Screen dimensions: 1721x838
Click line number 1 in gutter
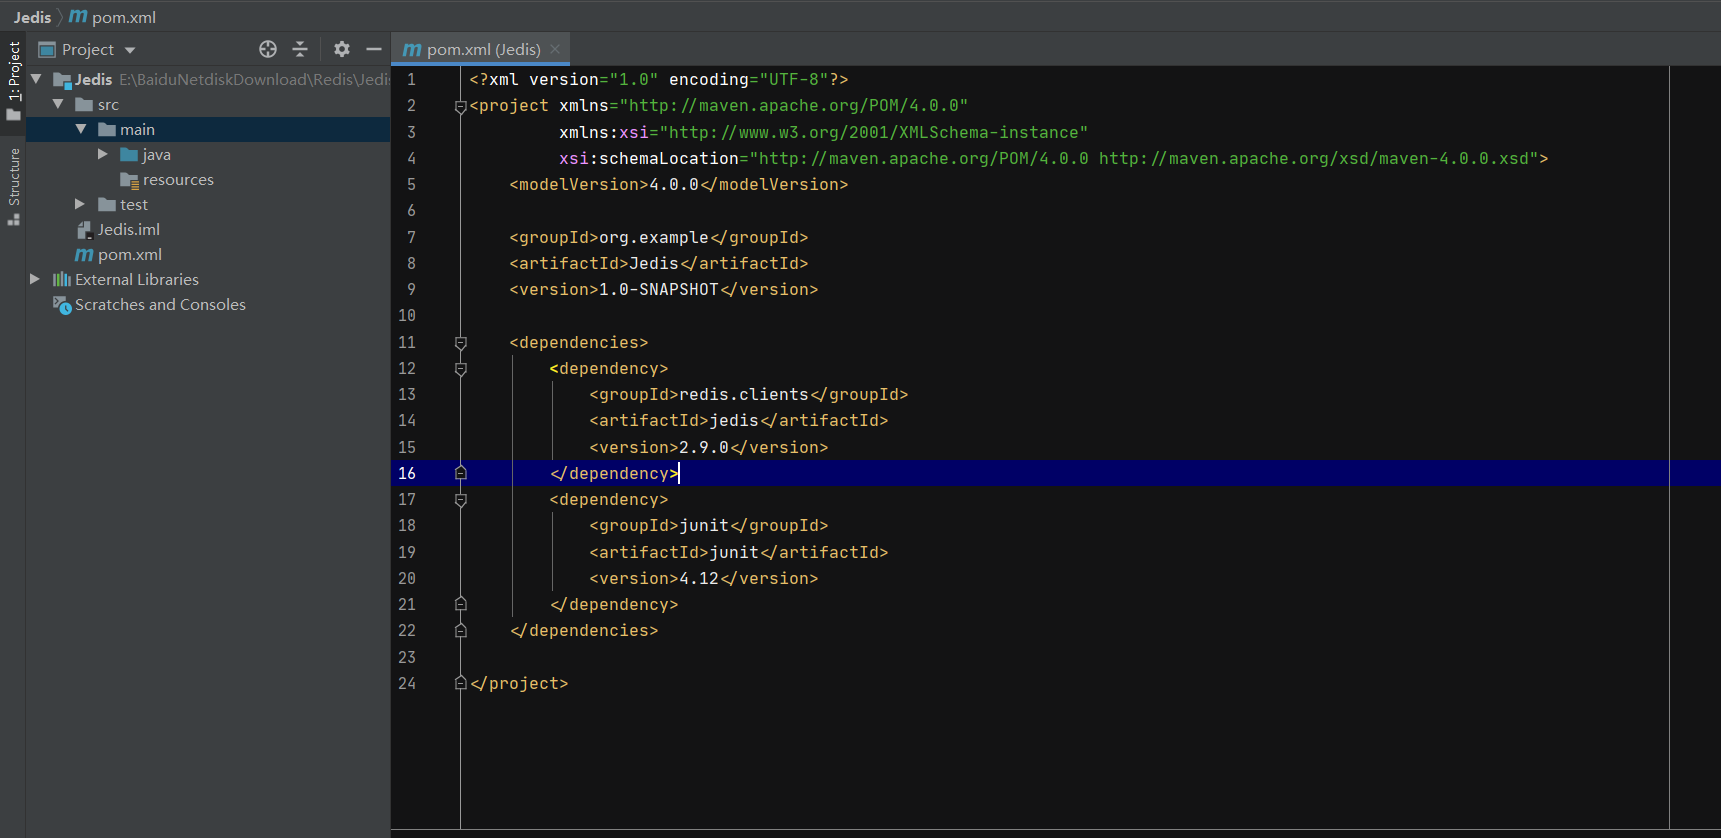(411, 79)
